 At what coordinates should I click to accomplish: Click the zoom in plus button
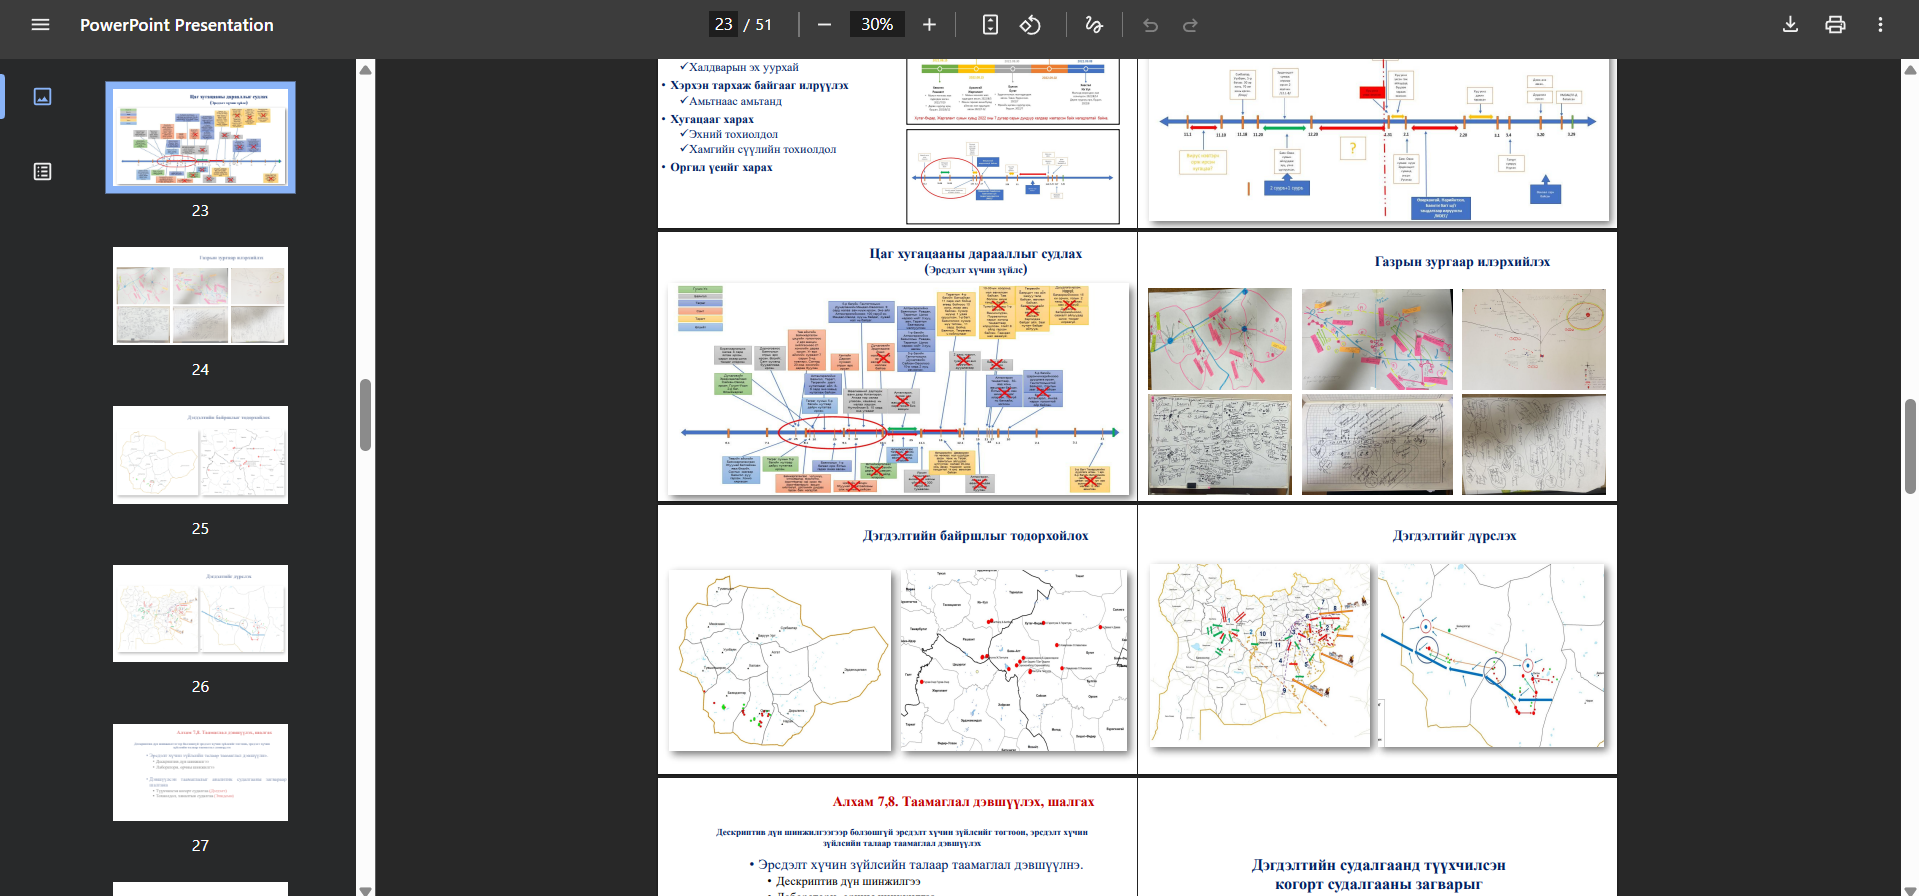coord(929,25)
